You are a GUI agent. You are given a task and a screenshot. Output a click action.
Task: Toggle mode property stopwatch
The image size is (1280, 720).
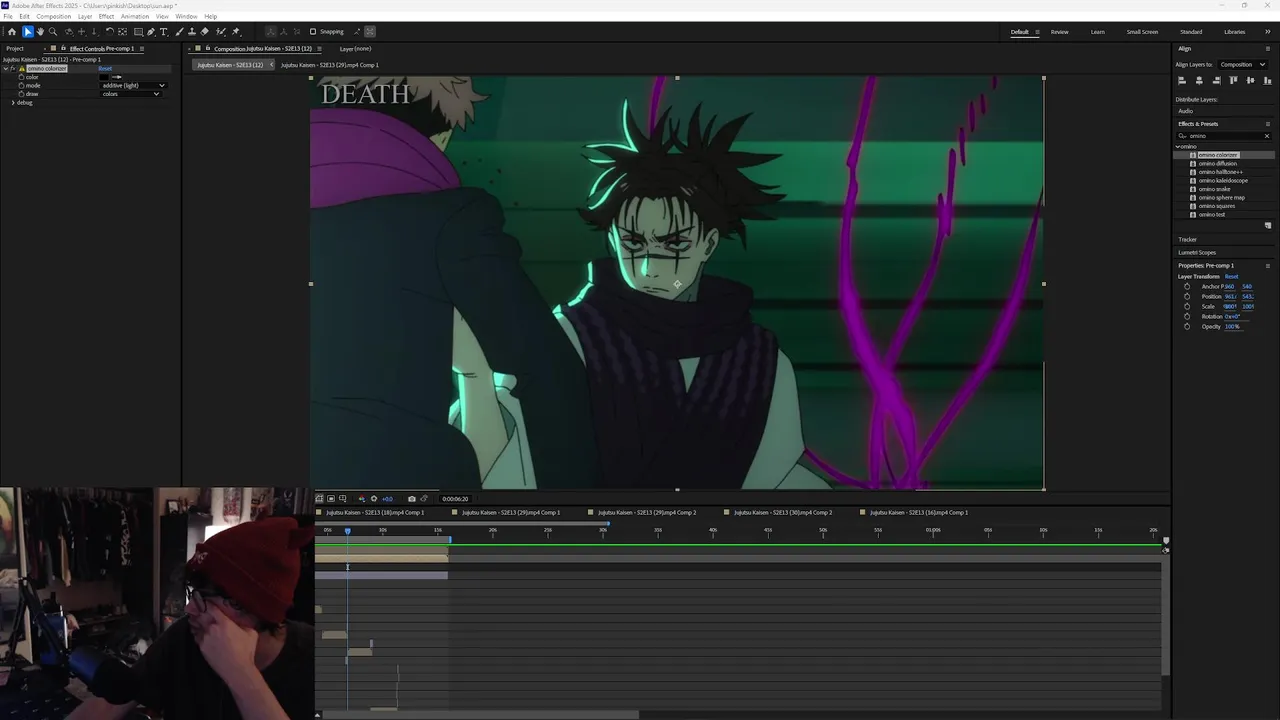point(21,85)
